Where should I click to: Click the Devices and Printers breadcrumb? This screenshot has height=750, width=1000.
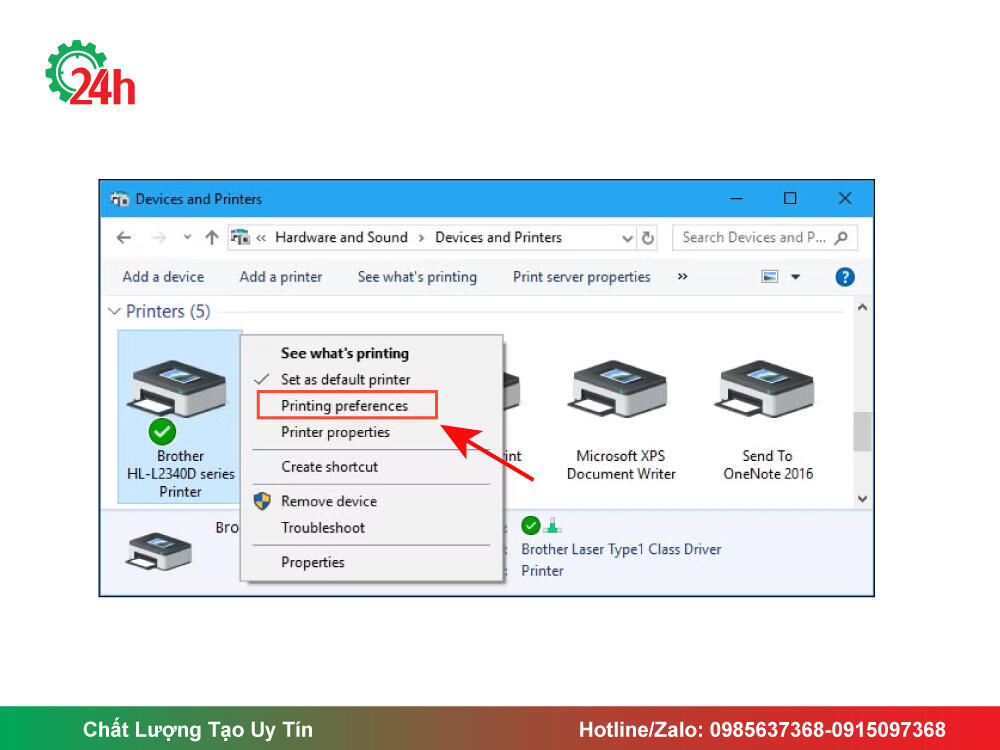(x=499, y=238)
